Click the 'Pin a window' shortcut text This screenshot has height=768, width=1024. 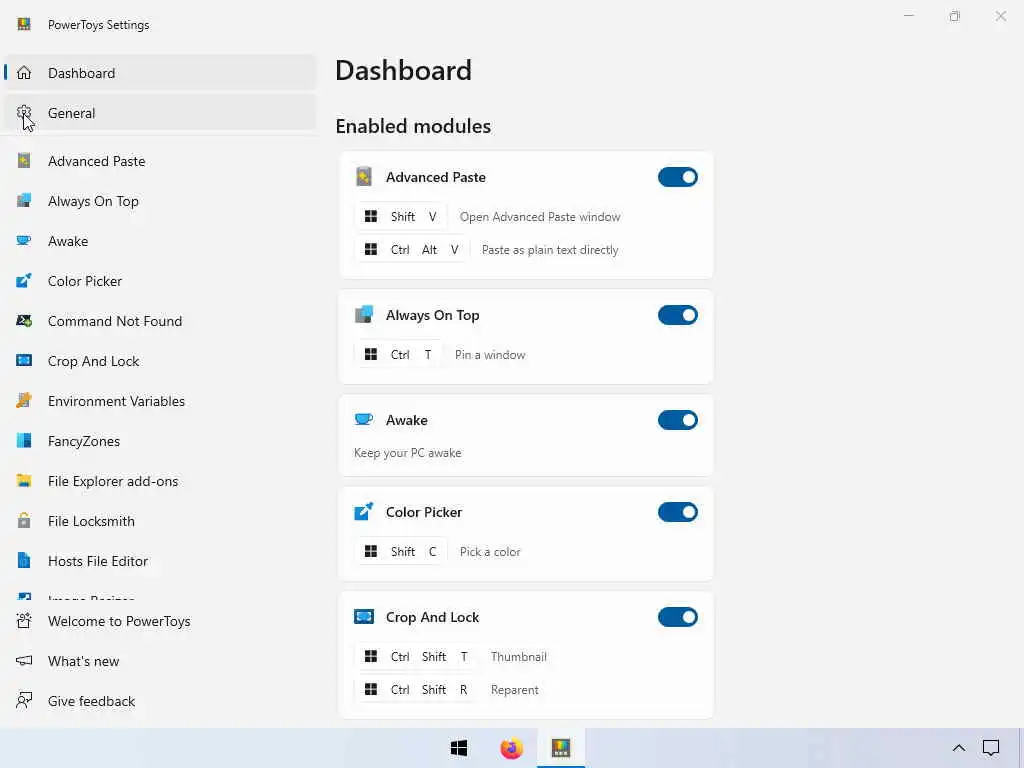pos(490,355)
